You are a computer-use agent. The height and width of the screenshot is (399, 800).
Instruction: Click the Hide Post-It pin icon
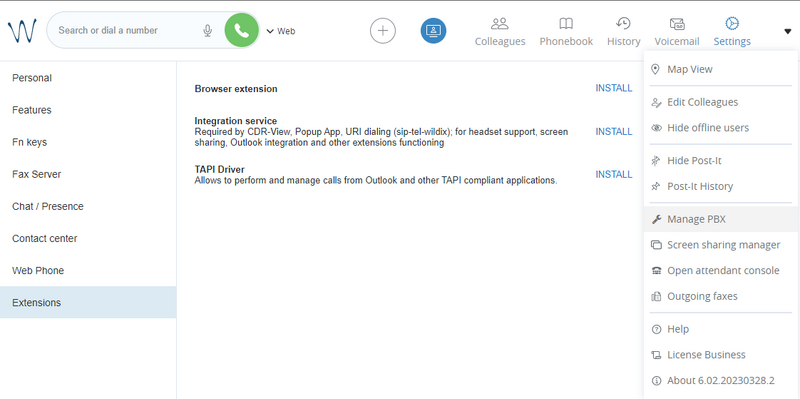[x=656, y=161]
